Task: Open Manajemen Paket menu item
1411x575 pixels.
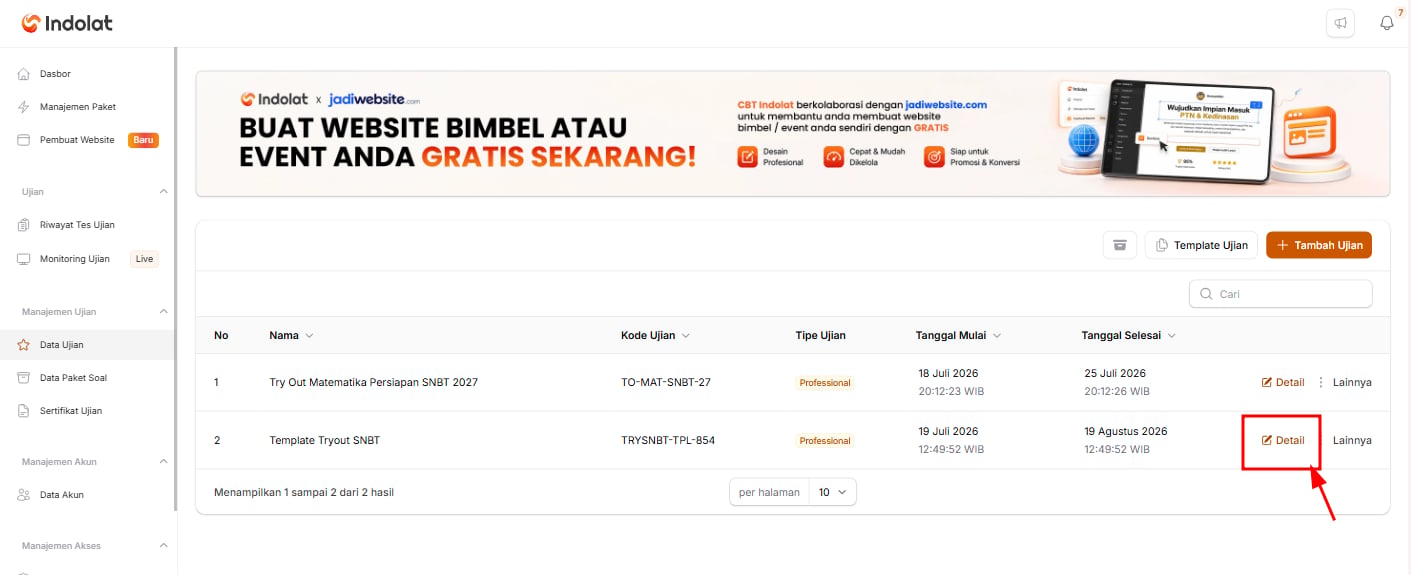Action: [x=88, y=107]
